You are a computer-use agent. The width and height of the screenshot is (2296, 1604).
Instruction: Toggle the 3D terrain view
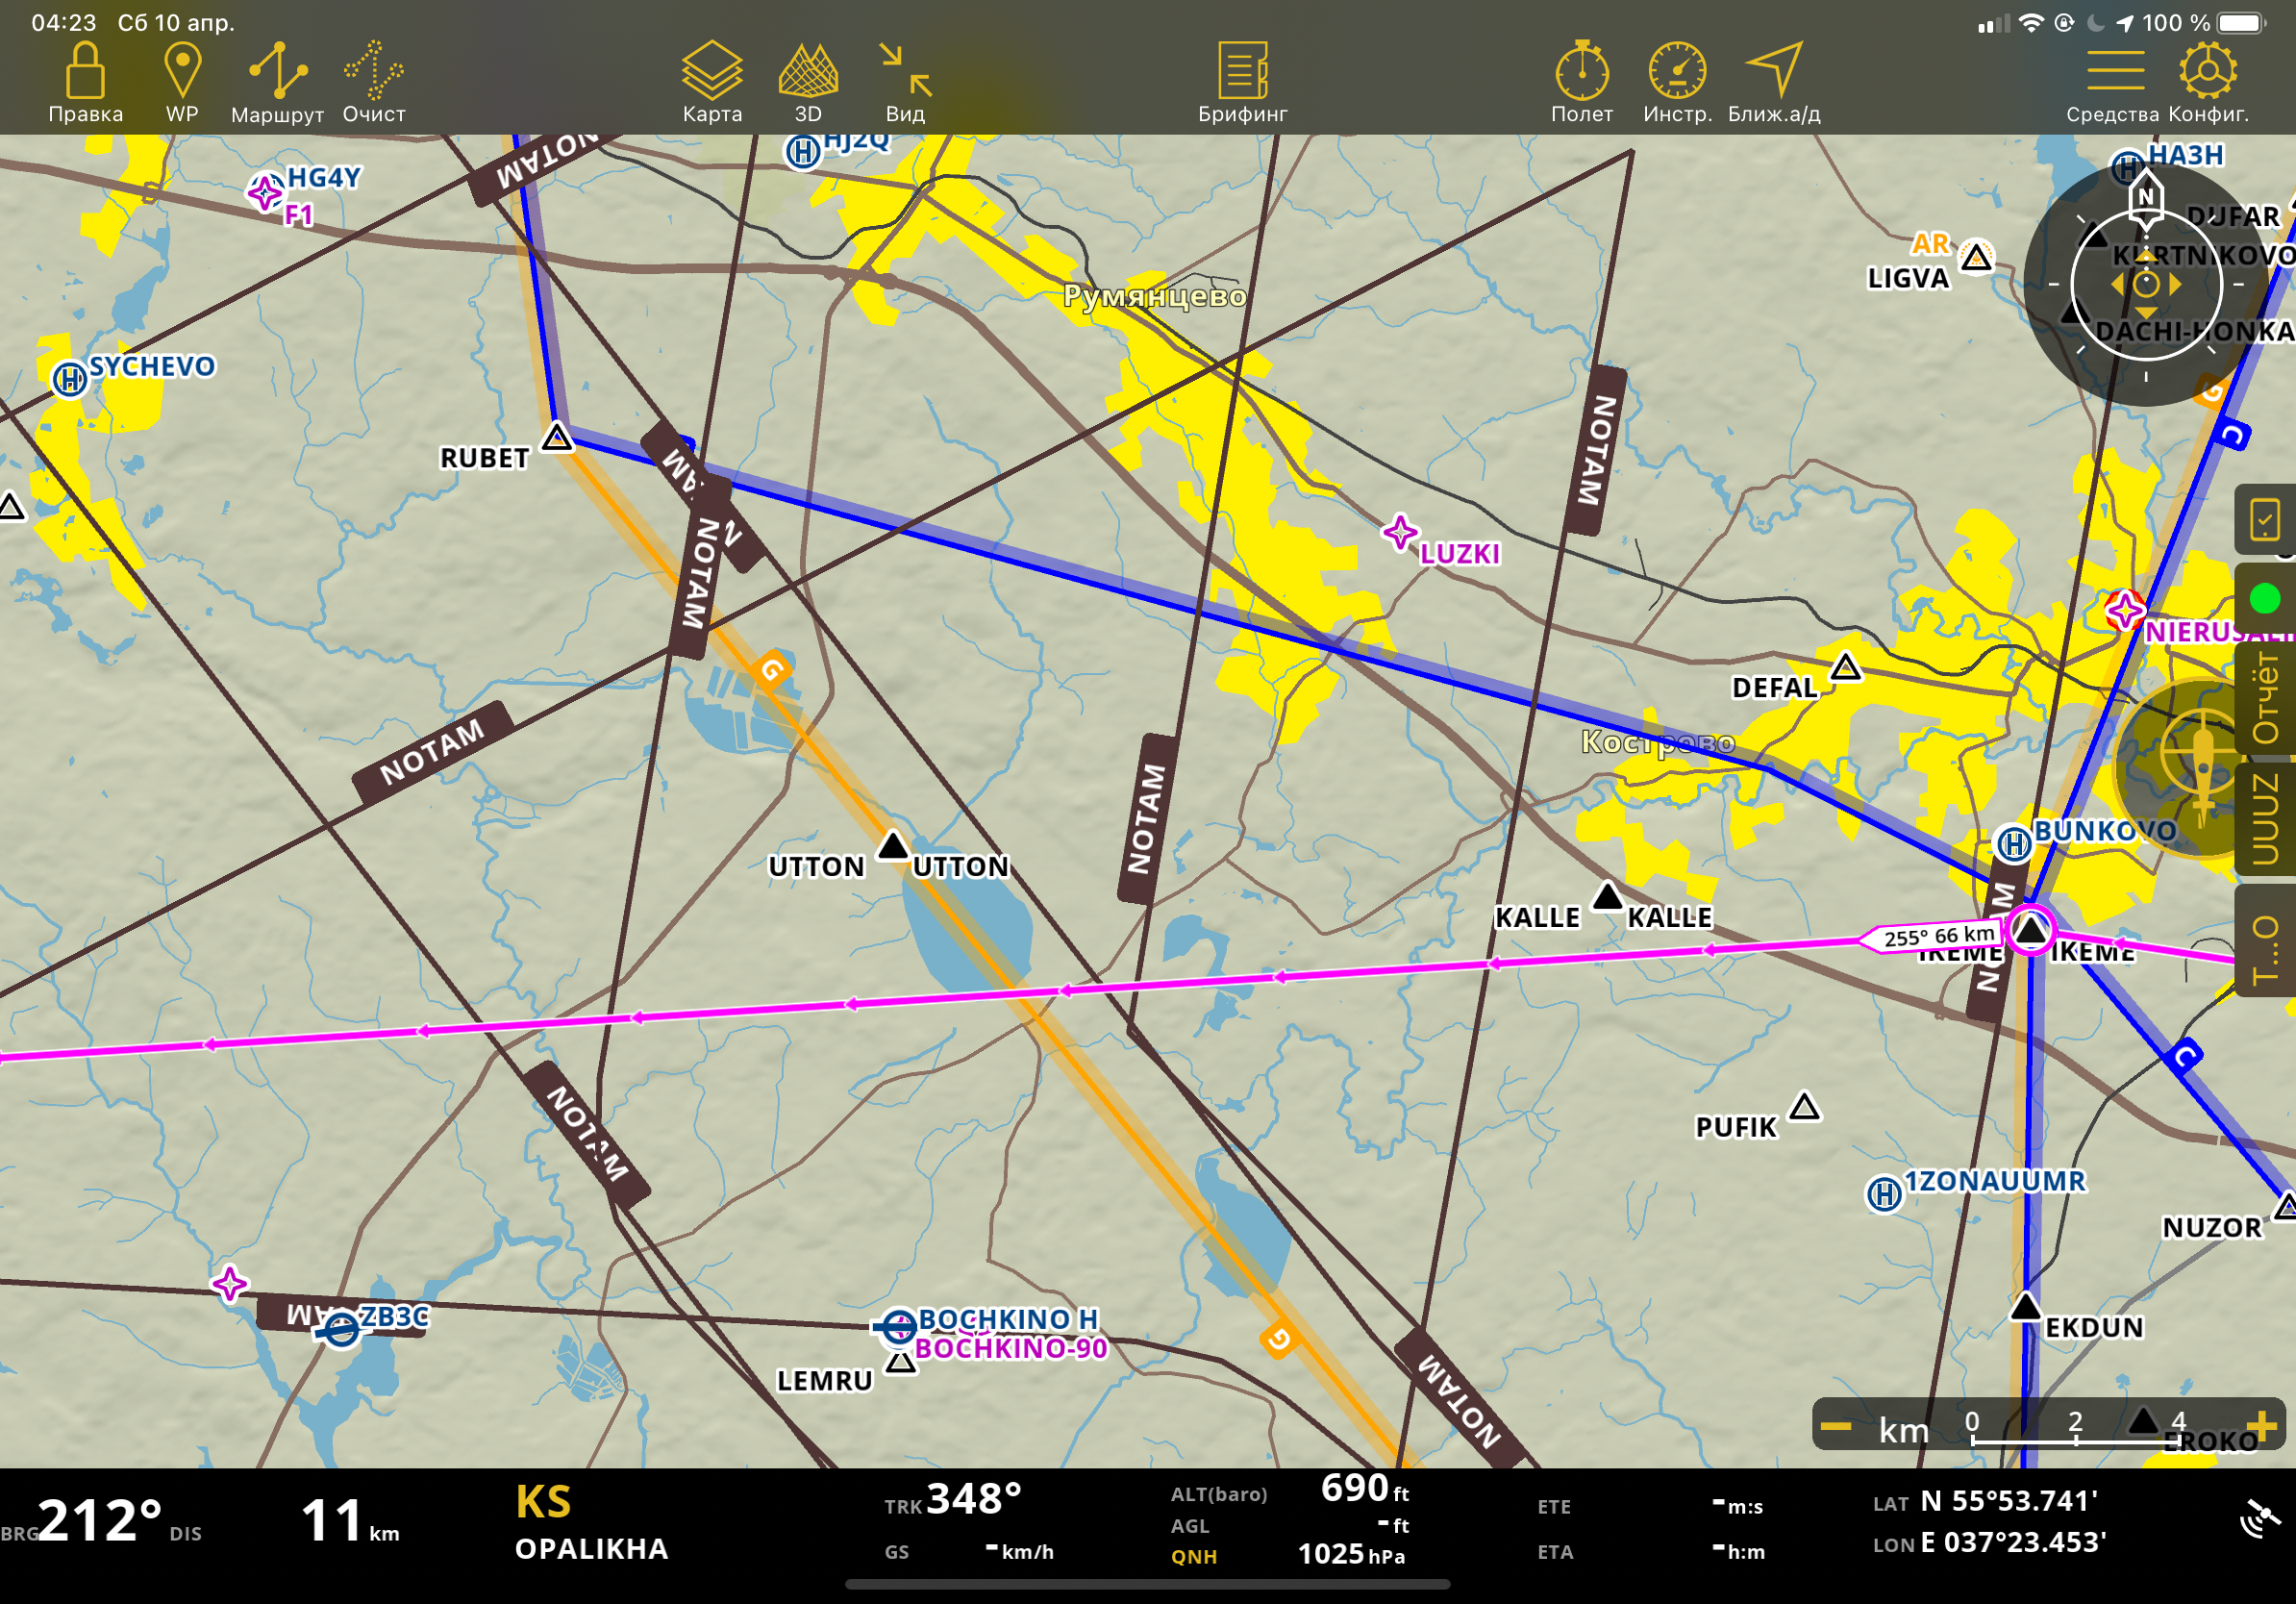[x=808, y=72]
